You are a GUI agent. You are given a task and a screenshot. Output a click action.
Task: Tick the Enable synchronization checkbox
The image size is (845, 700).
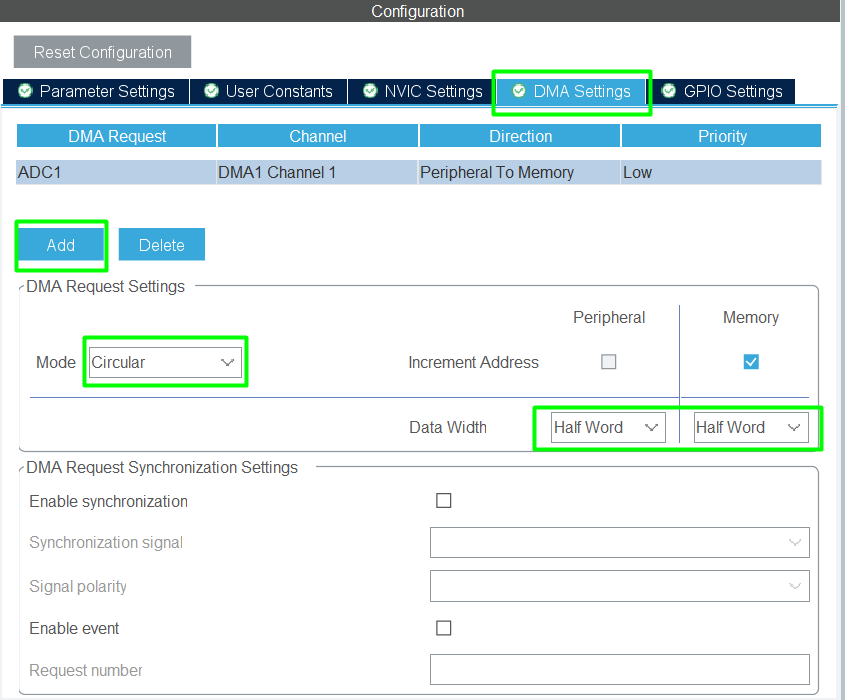(x=444, y=501)
